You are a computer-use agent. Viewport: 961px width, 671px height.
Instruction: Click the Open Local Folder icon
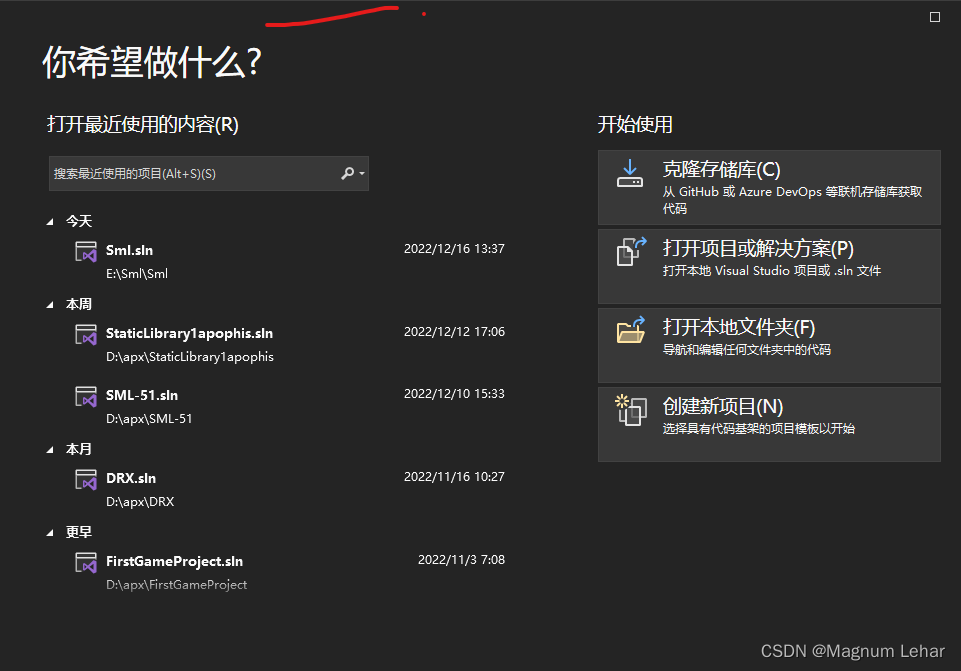point(631,330)
